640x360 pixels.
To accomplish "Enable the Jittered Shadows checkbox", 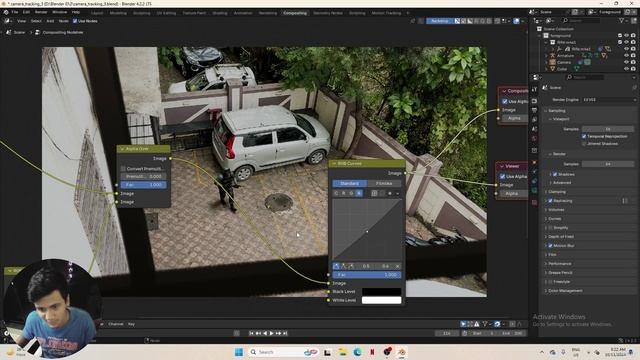I will (x=584, y=144).
